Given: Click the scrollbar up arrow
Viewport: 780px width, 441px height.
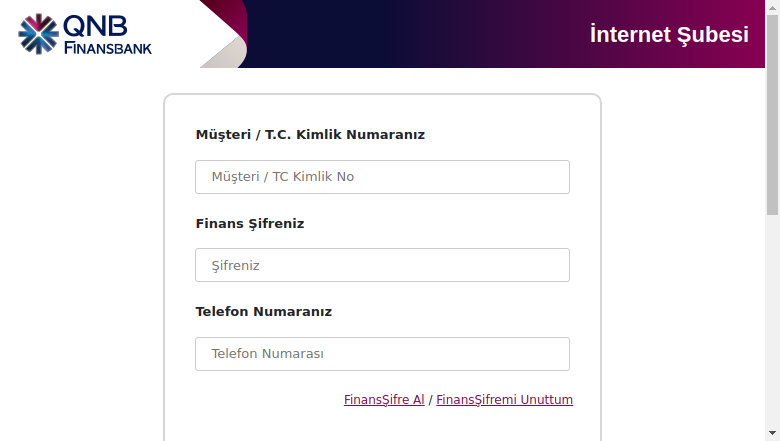Looking at the screenshot, I should (773, 7).
